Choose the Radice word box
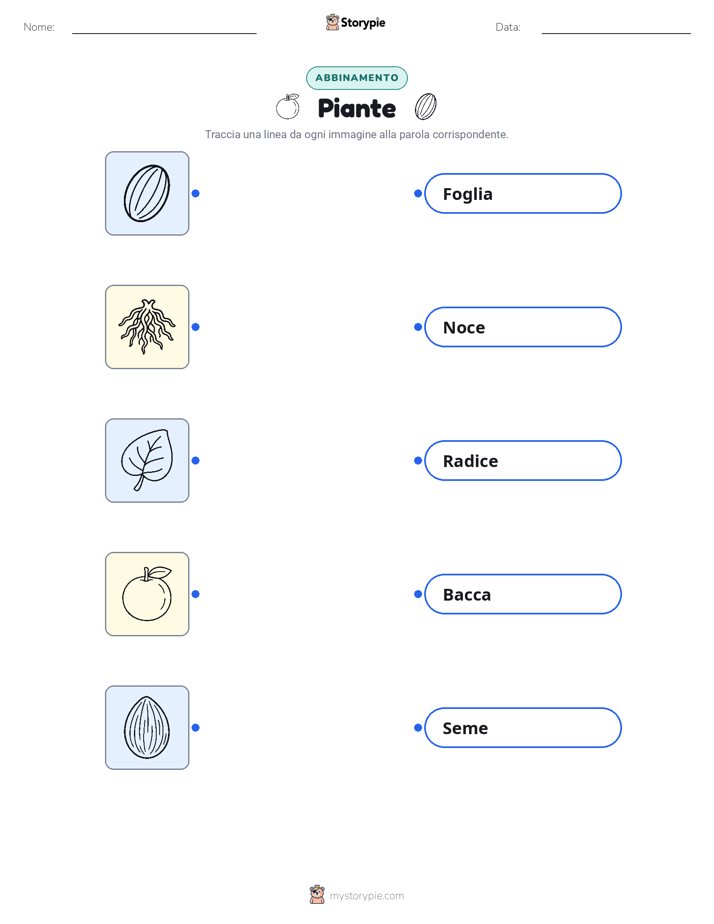Image resolution: width=714 pixels, height=924 pixels. 523,460
